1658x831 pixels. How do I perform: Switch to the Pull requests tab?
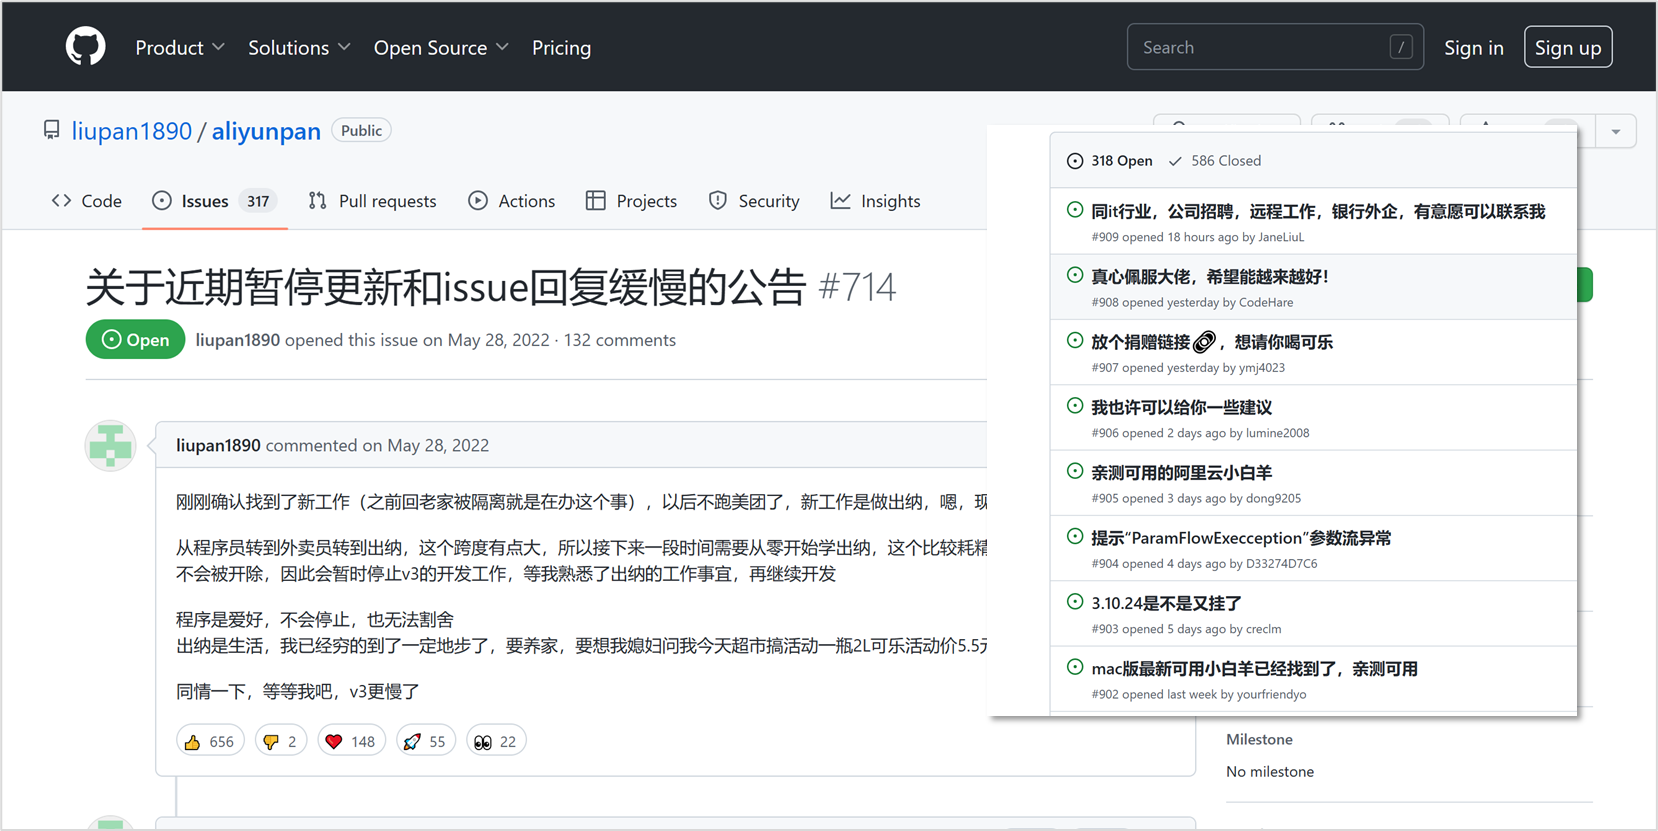tap(373, 201)
